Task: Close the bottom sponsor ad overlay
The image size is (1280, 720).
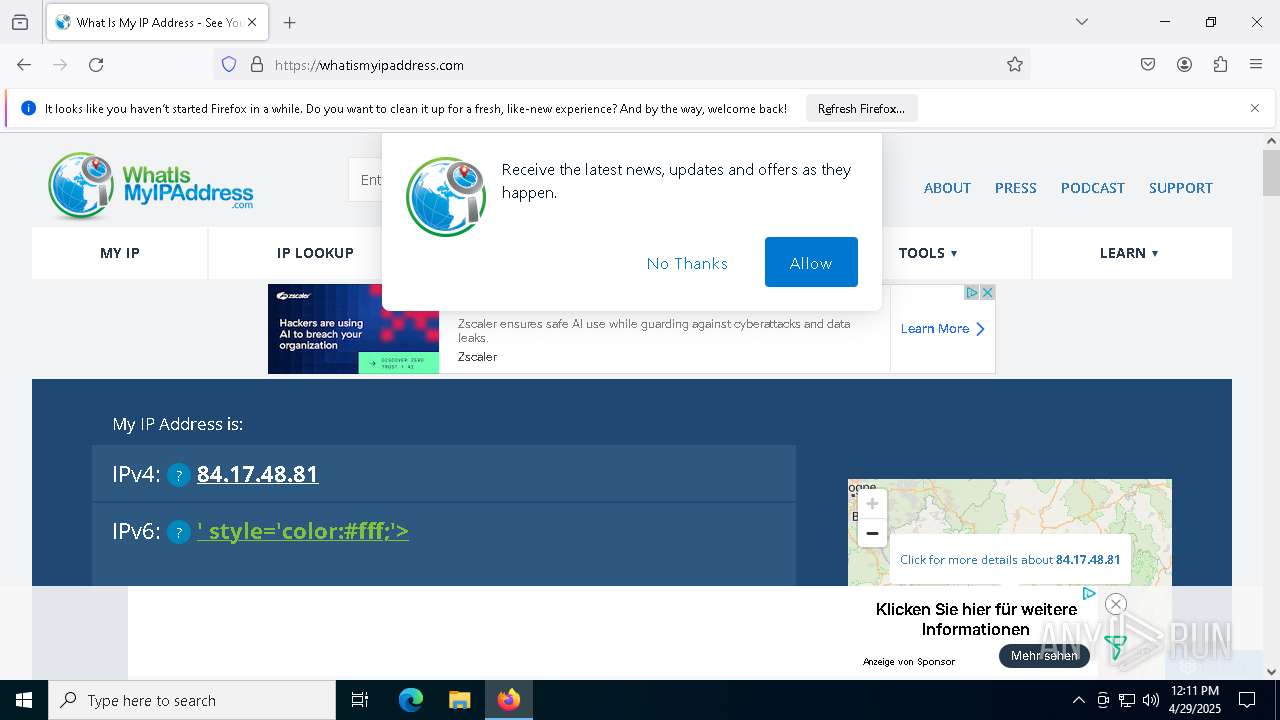Action: [x=1116, y=603]
